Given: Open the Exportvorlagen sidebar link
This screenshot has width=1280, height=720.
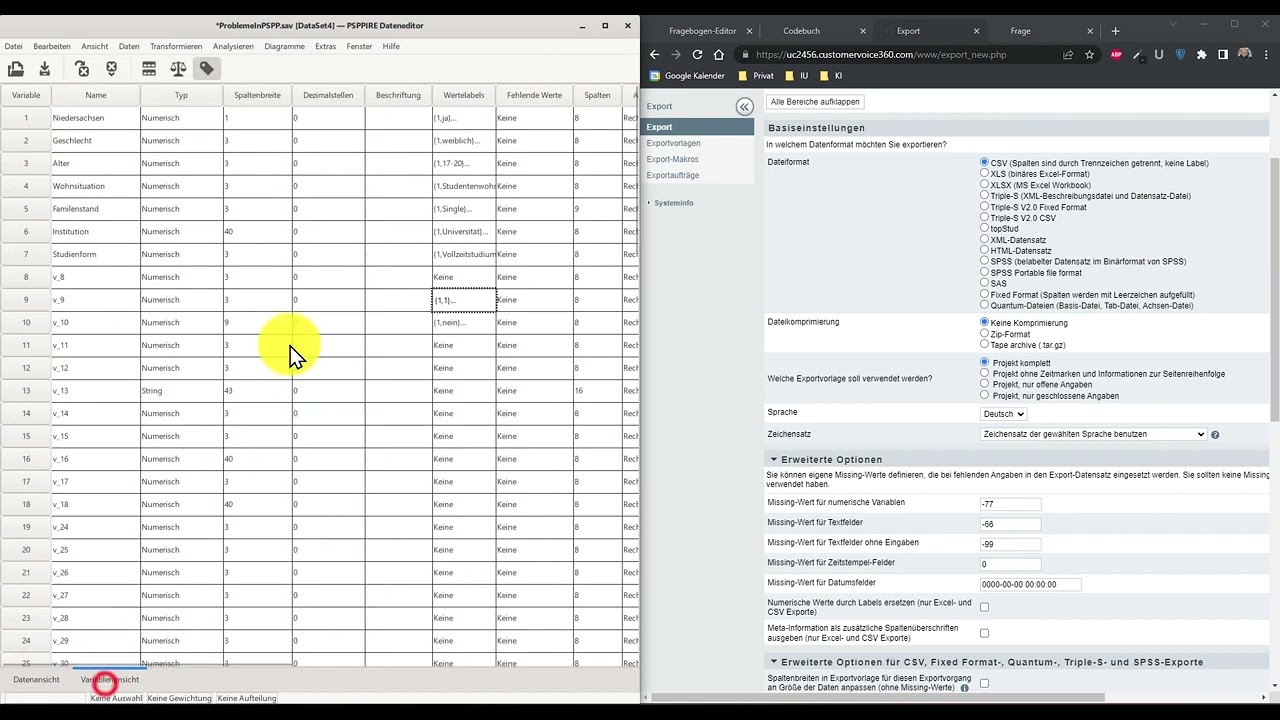Looking at the screenshot, I should pyautogui.click(x=673, y=143).
